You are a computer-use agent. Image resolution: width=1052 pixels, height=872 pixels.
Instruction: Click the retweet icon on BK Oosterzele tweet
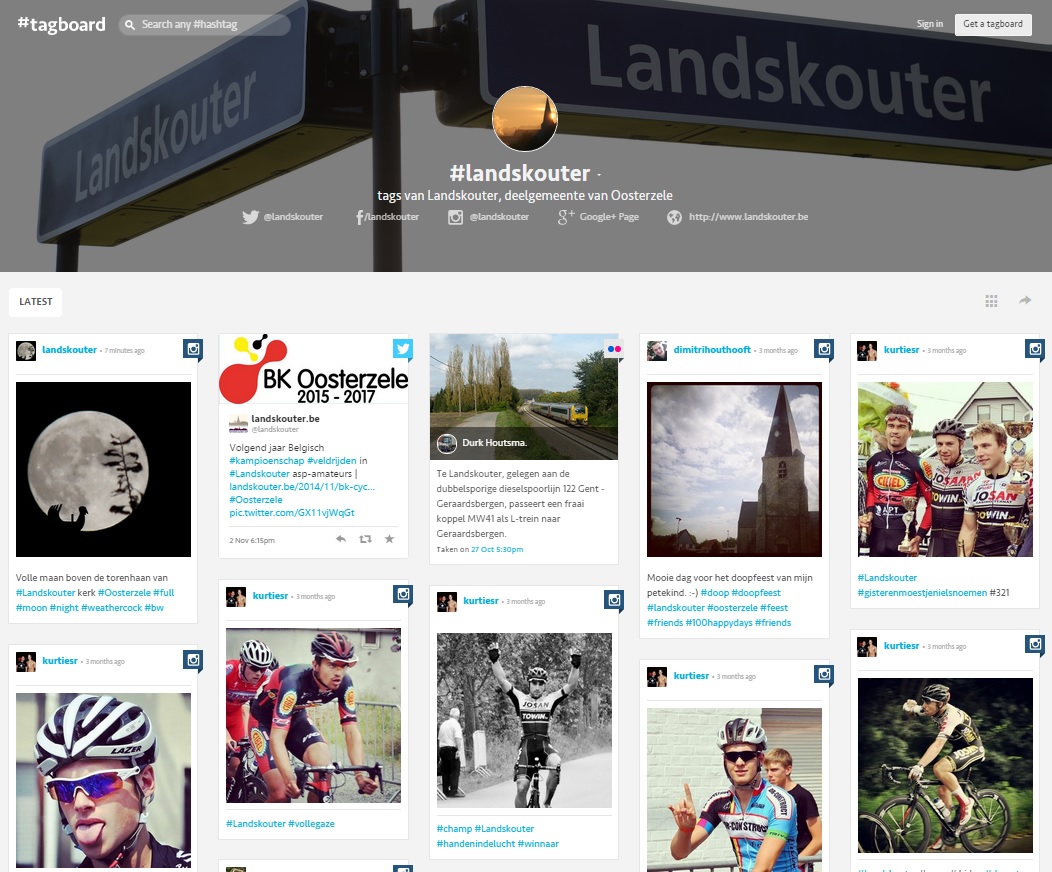(365, 539)
